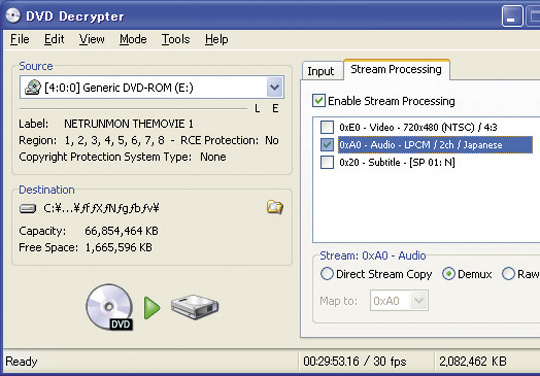540x376 pixels.
Task: Select the Stream Processing tab
Action: tap(396, 69)
